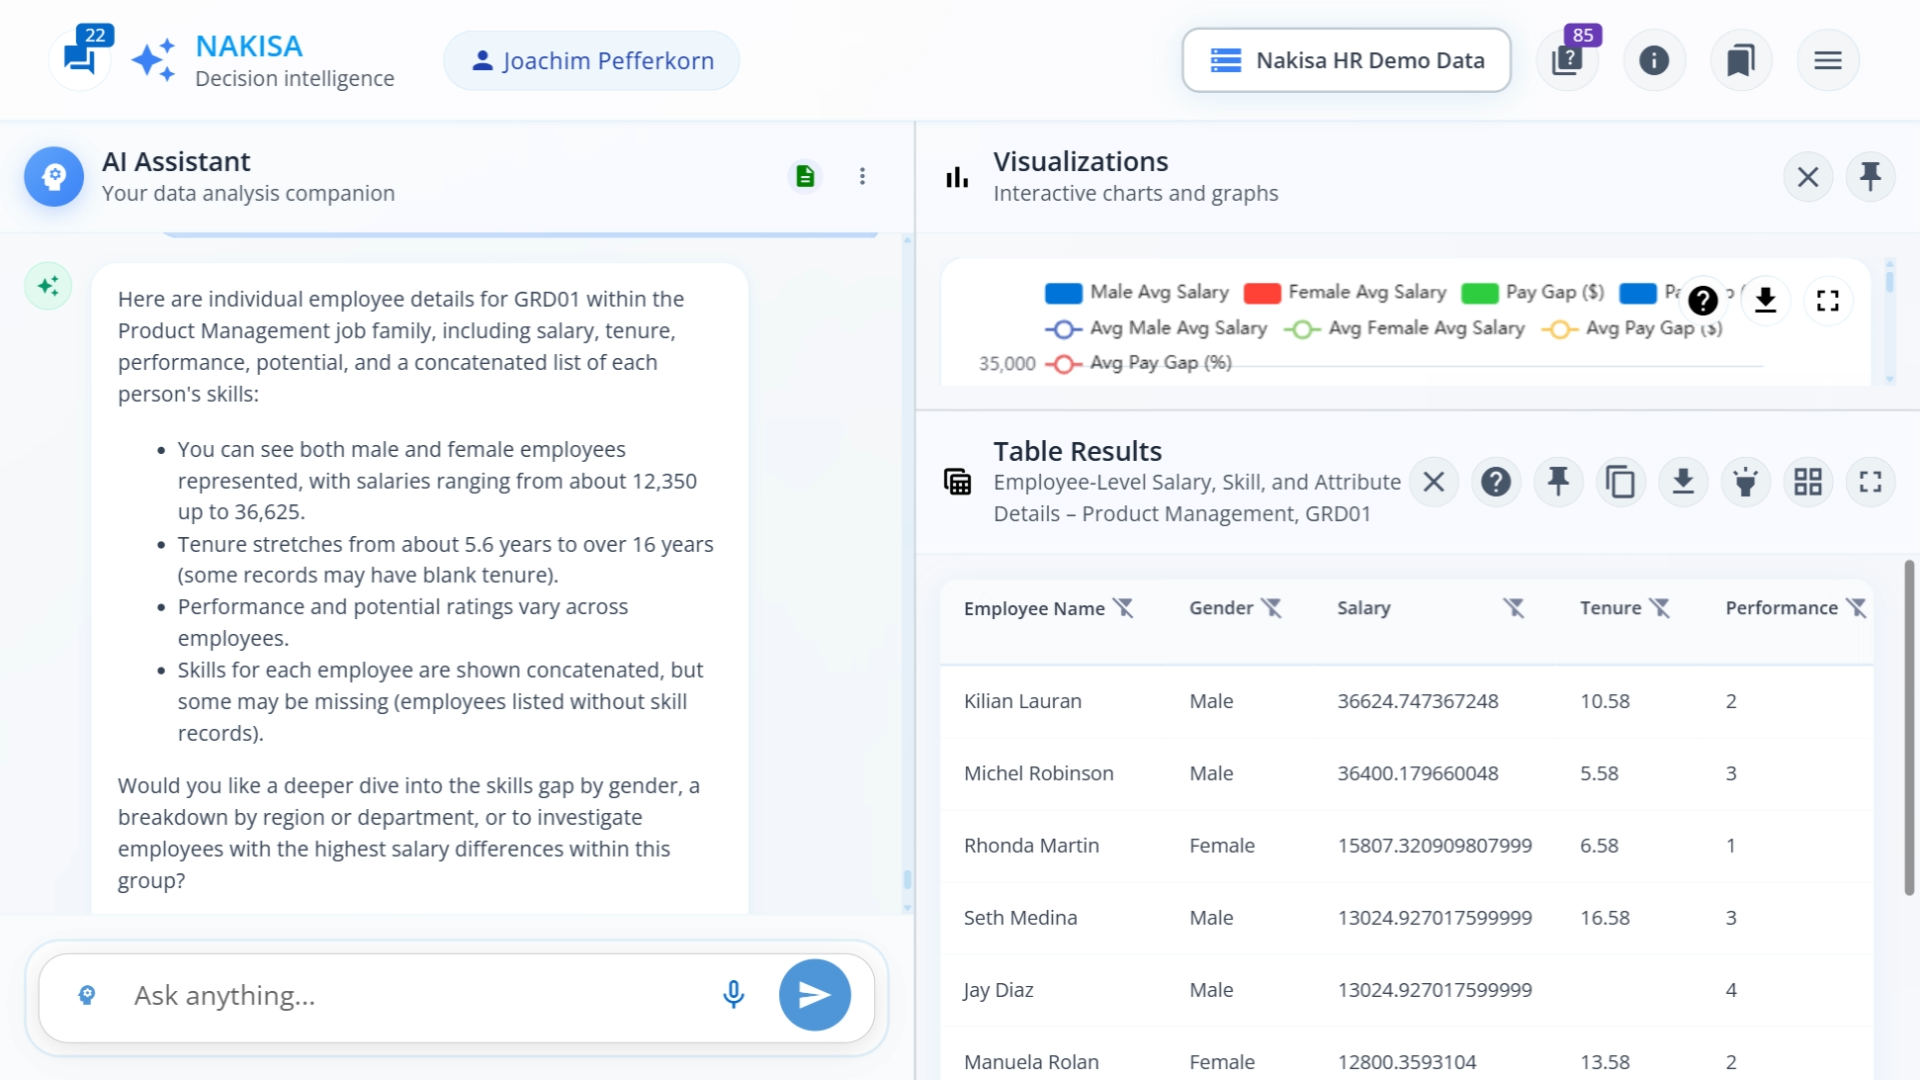Click the Joachim Pefferkorn profile button
Image resolution: width=1920 pixels, height=1080 pixels.
[x=590, y=60]
